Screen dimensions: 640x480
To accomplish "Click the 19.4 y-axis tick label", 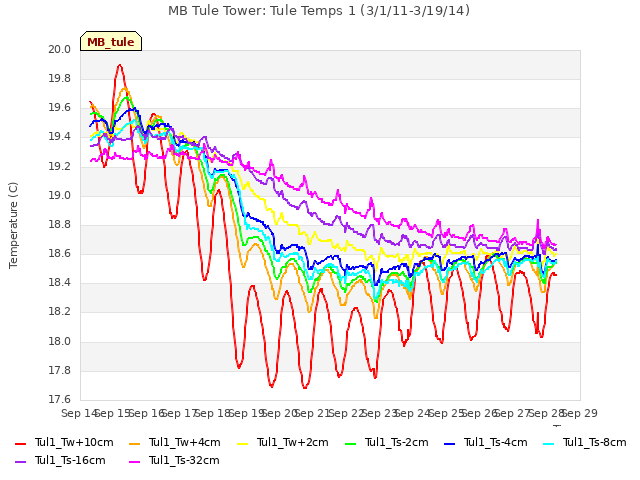I will 60,137.
